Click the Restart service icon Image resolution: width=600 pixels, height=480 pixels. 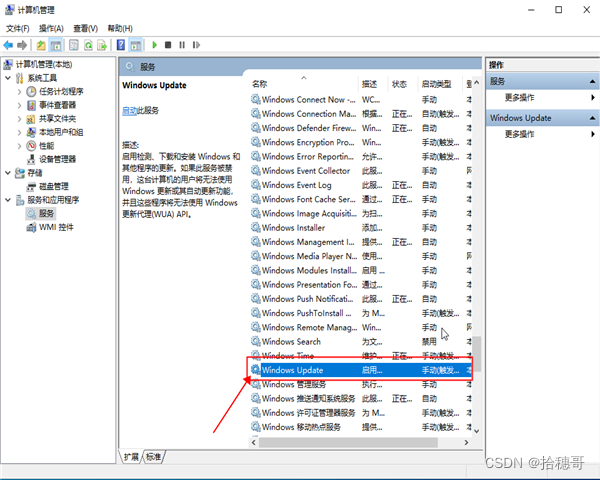click(x=196, y=45)
